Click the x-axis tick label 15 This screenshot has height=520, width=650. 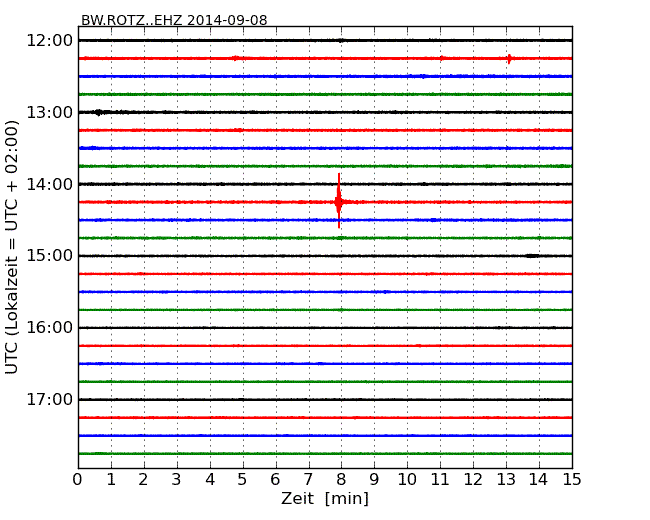pyautogui.click(x=572, y=480)
